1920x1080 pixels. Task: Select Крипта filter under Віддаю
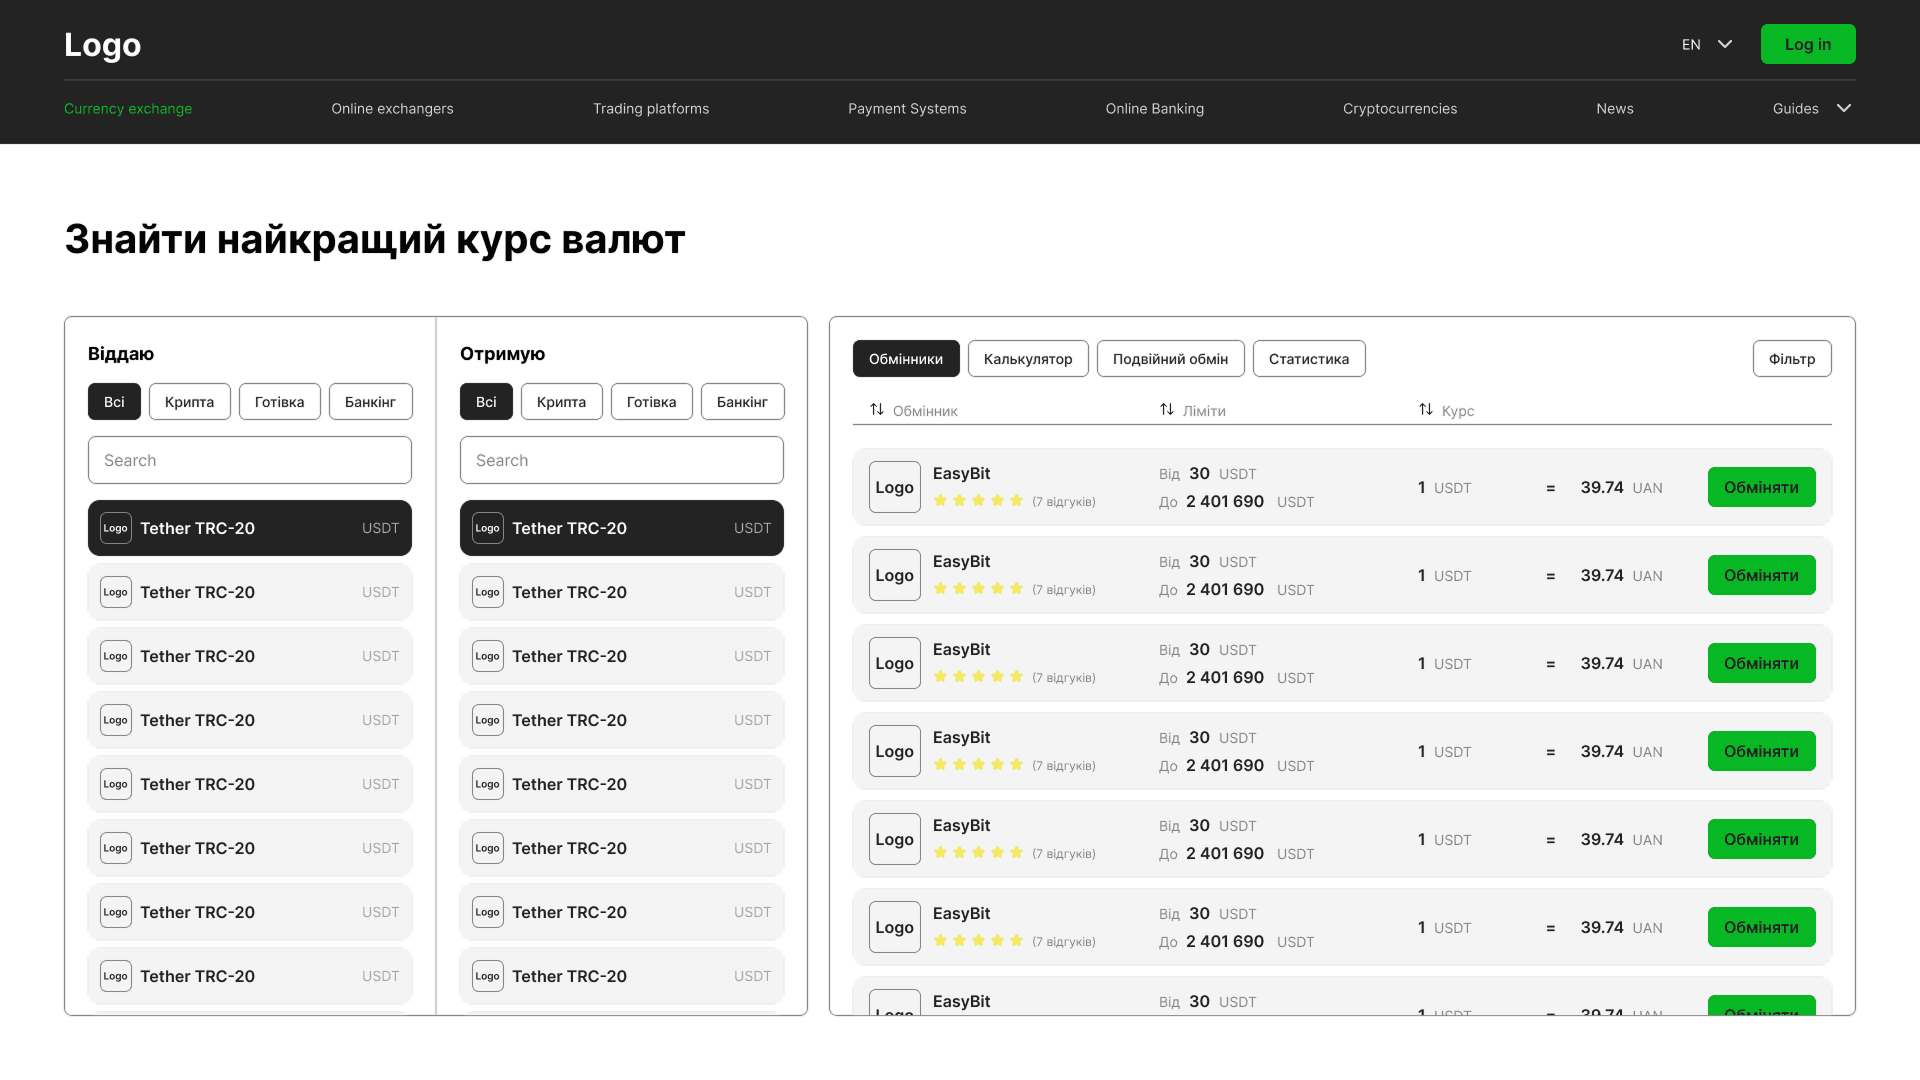pos(189,402)
